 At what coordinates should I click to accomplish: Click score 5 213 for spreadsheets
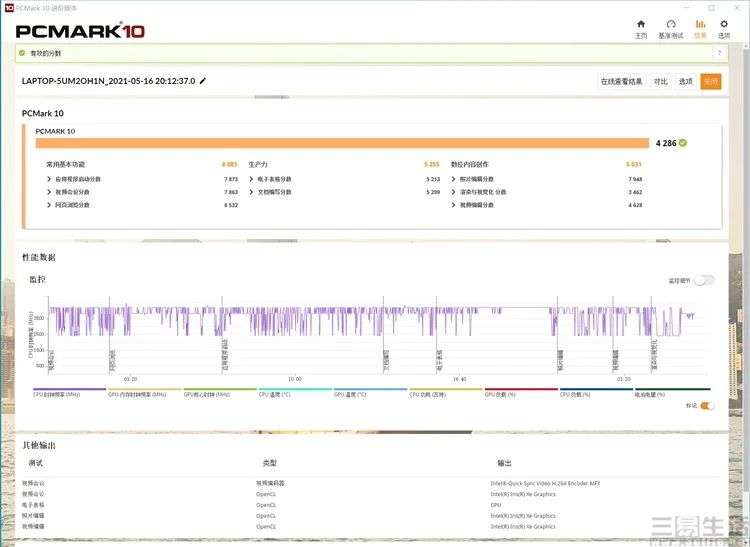(433, 179)
